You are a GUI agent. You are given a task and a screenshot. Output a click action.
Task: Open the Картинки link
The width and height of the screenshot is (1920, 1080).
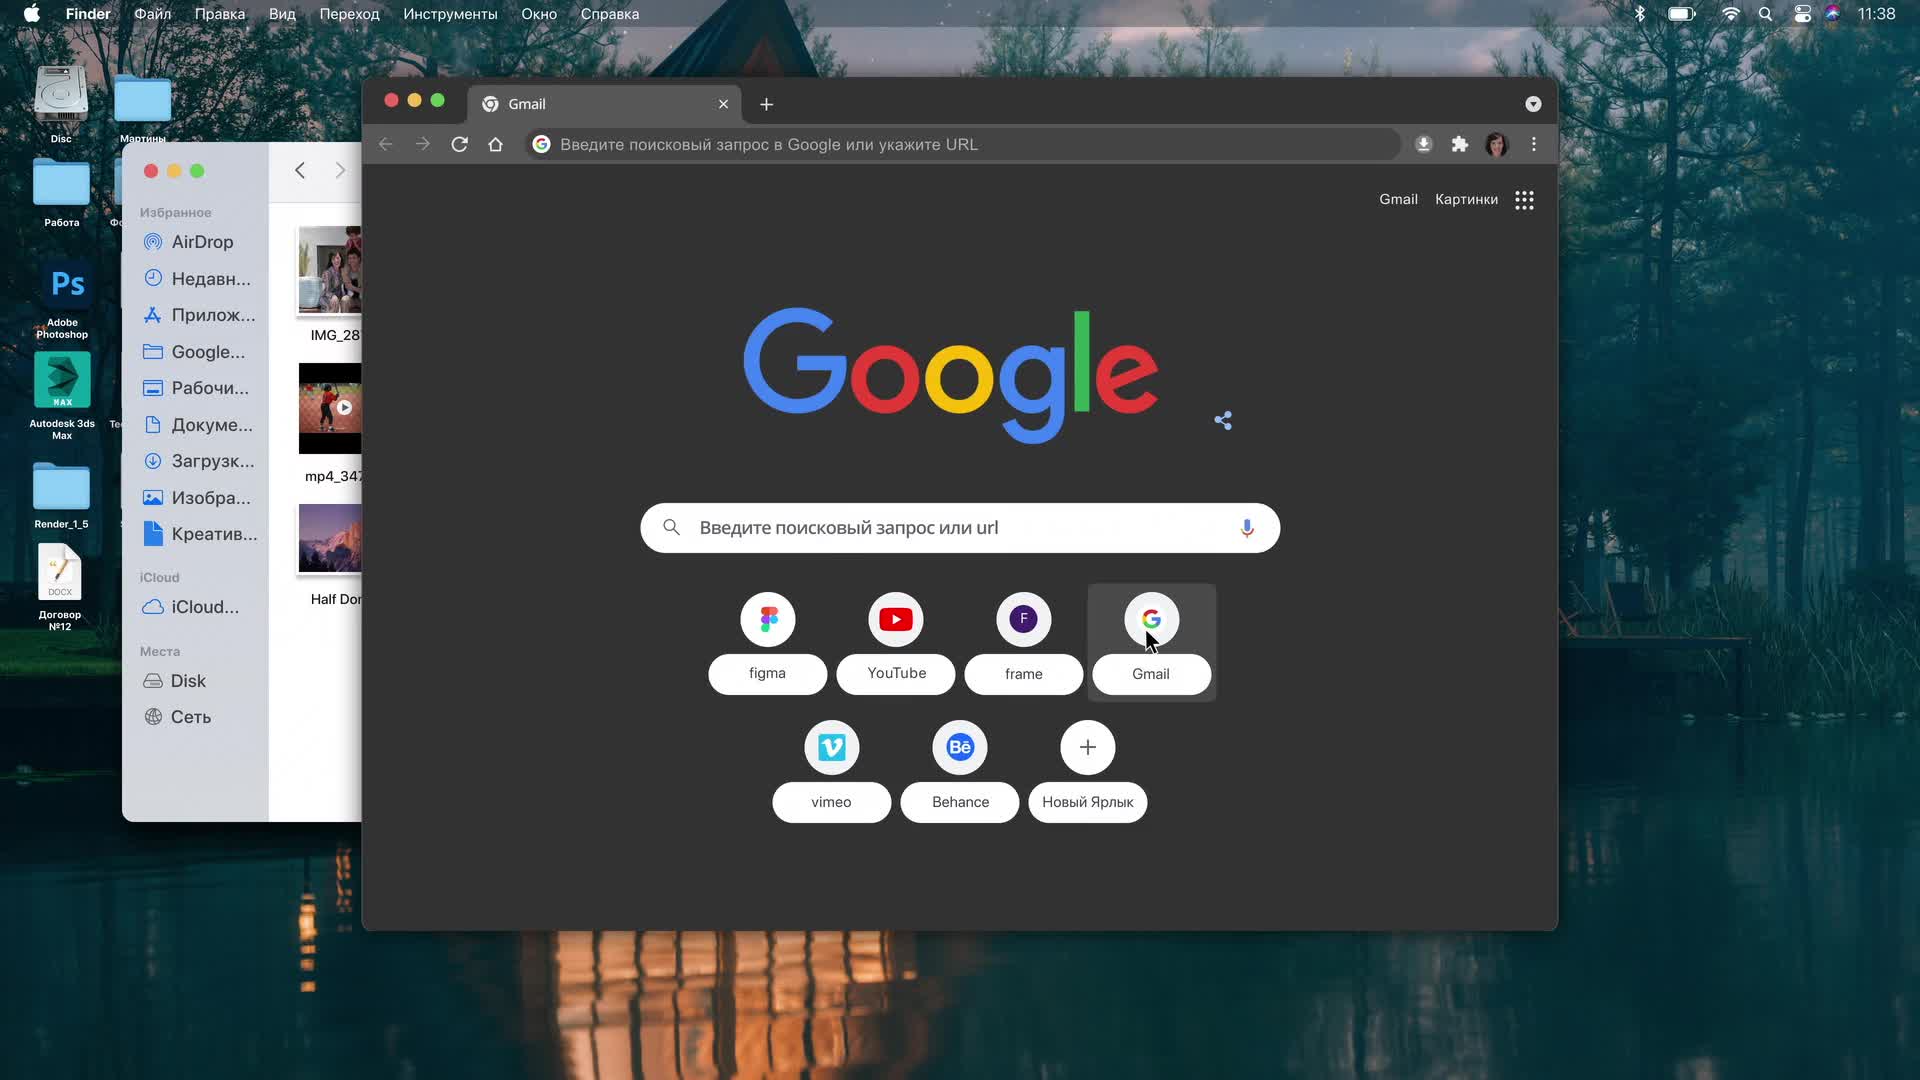tap(1466, 199)
